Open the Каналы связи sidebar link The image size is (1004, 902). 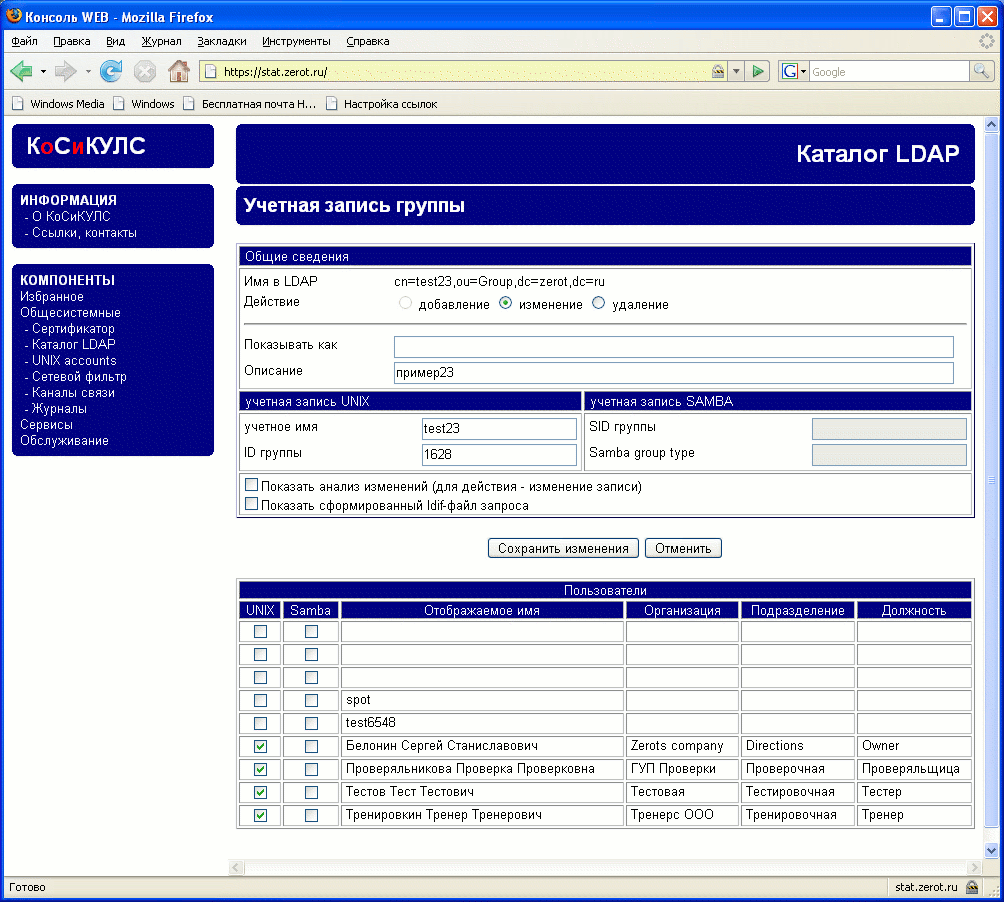coord(74,392)
